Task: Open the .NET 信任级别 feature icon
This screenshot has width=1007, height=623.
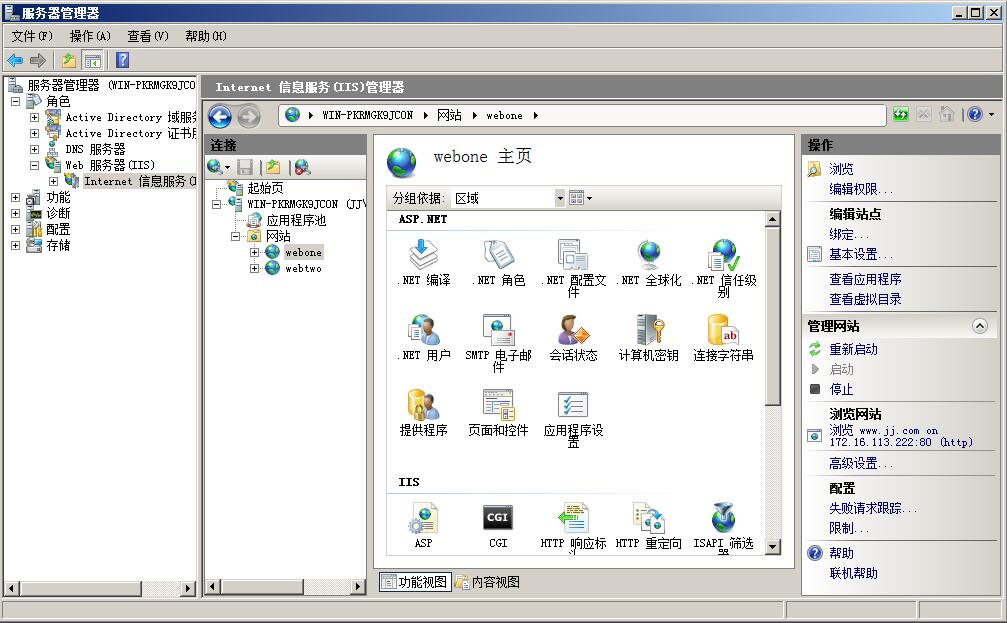Action: (724, 267)
